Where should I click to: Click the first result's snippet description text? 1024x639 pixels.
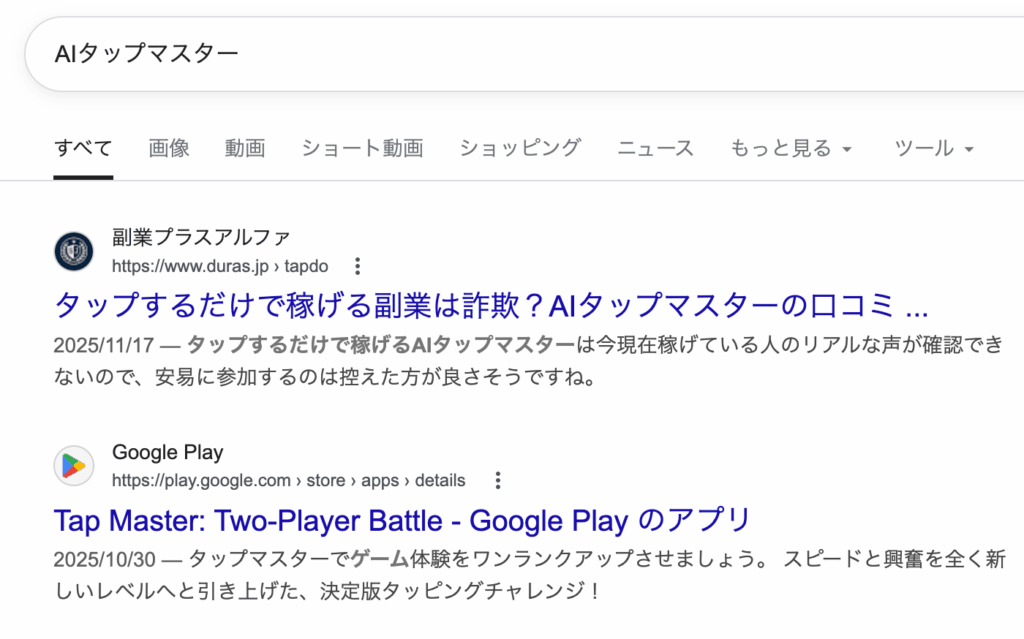500,362
